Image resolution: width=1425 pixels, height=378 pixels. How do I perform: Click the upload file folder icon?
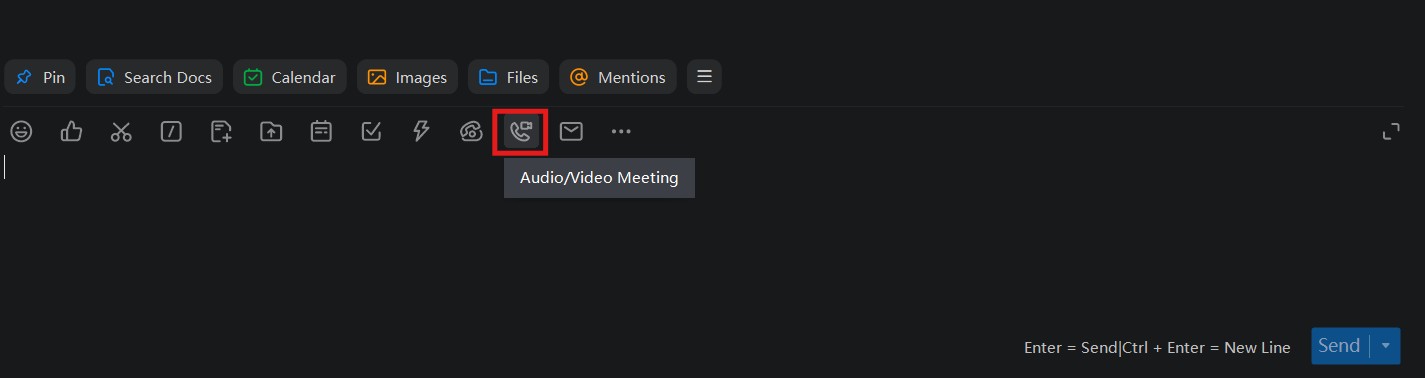271,131
